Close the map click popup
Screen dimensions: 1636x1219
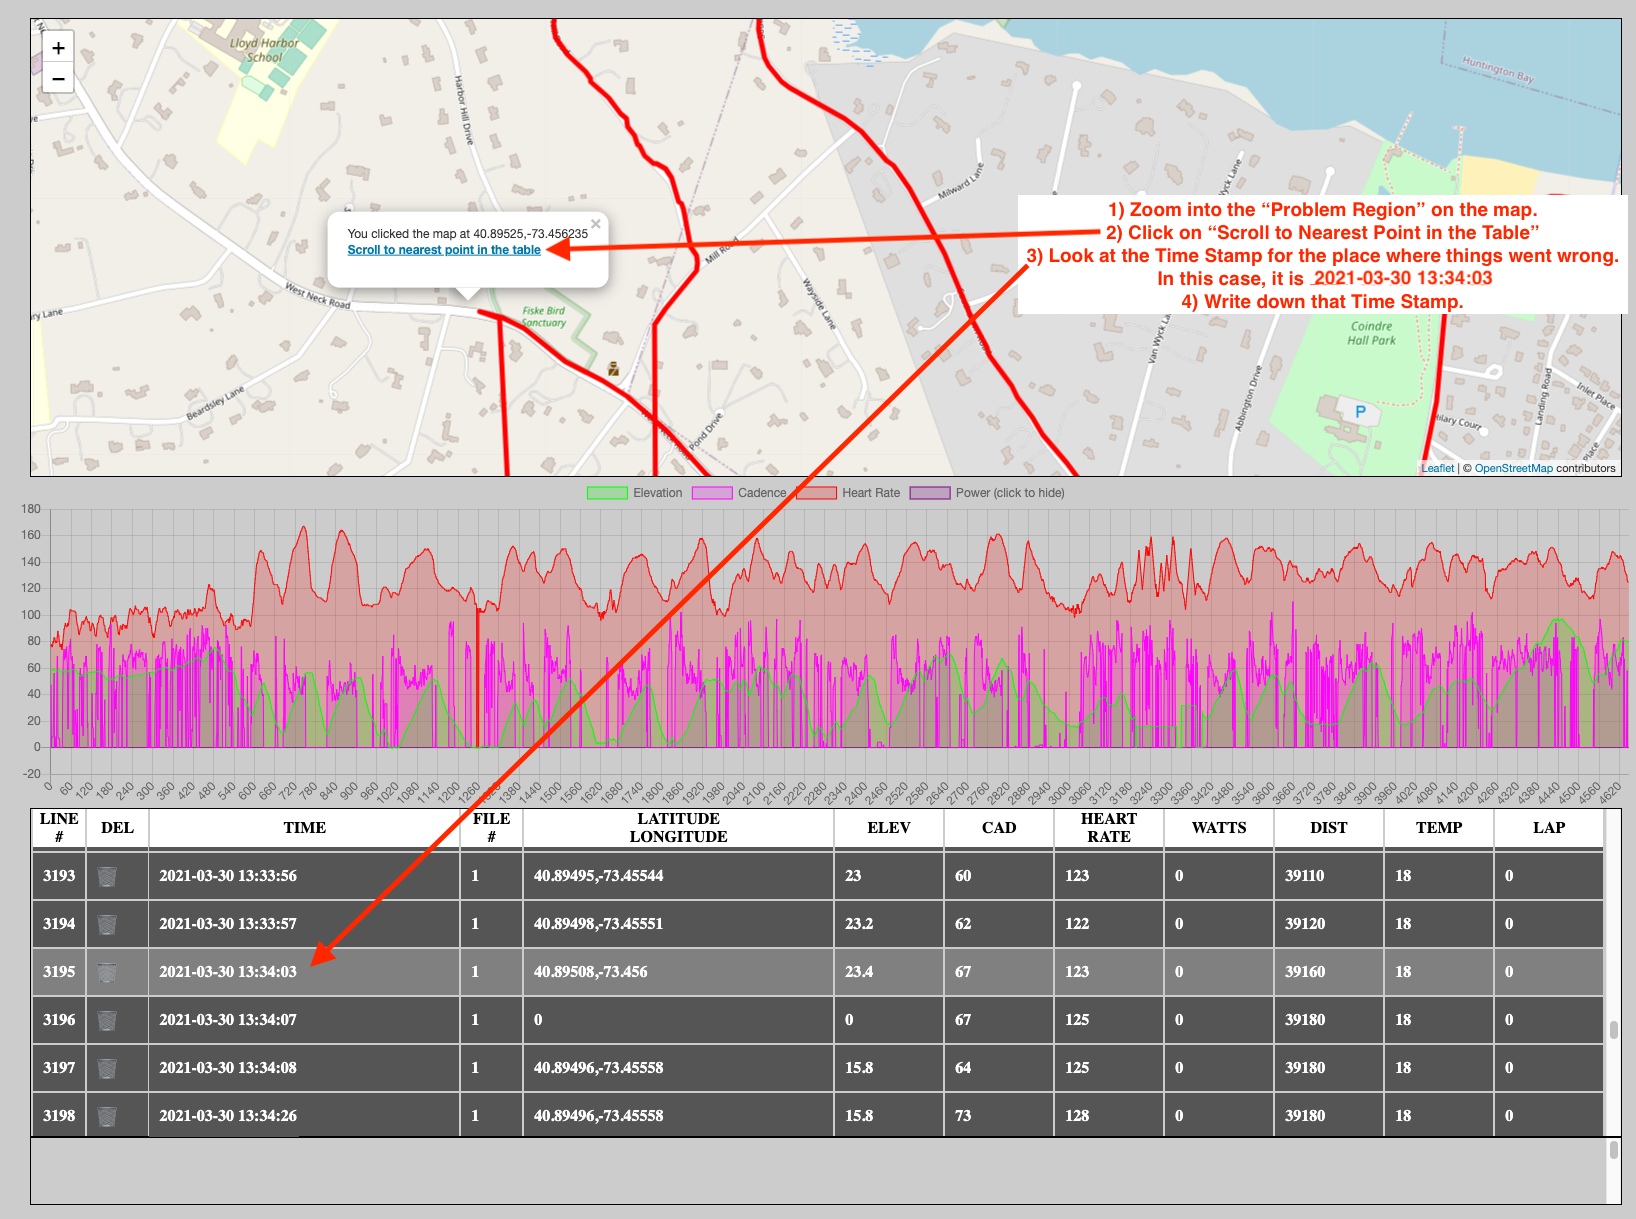click(596, 224)
